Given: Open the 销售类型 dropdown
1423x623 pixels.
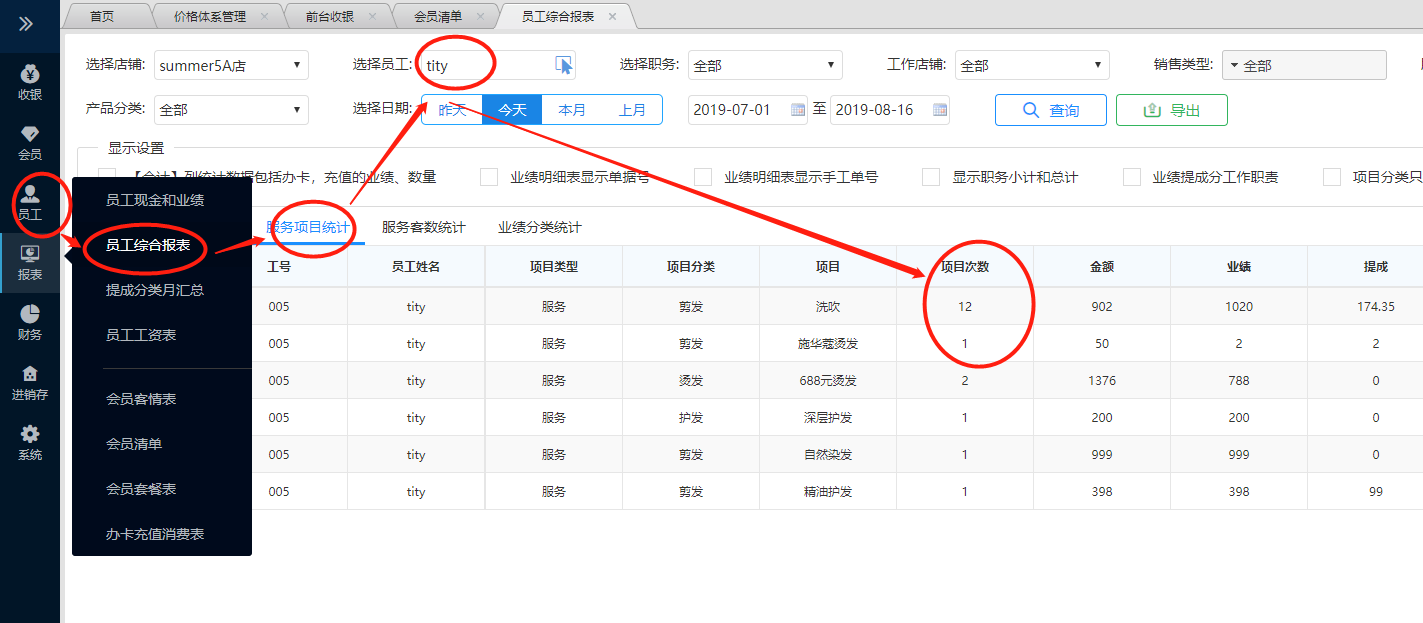Looking at the screenshot, I should coord(1304,65).
